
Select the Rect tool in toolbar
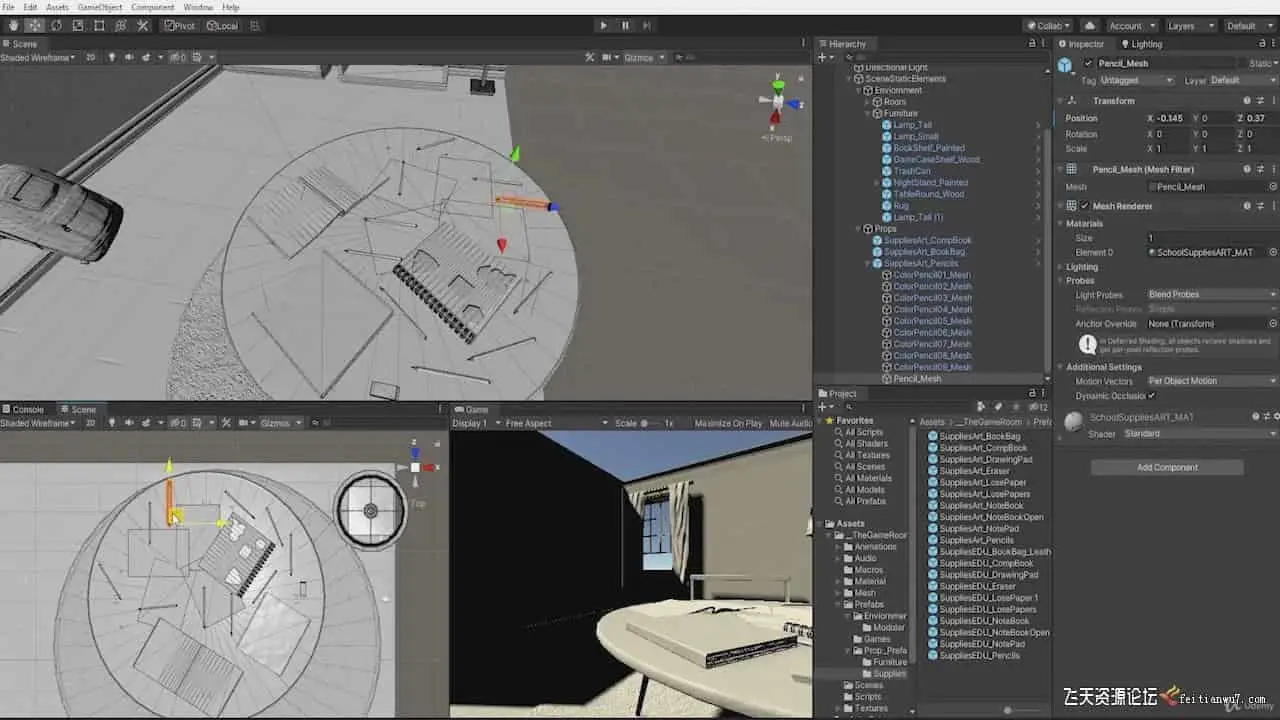[x=99, y=25]
